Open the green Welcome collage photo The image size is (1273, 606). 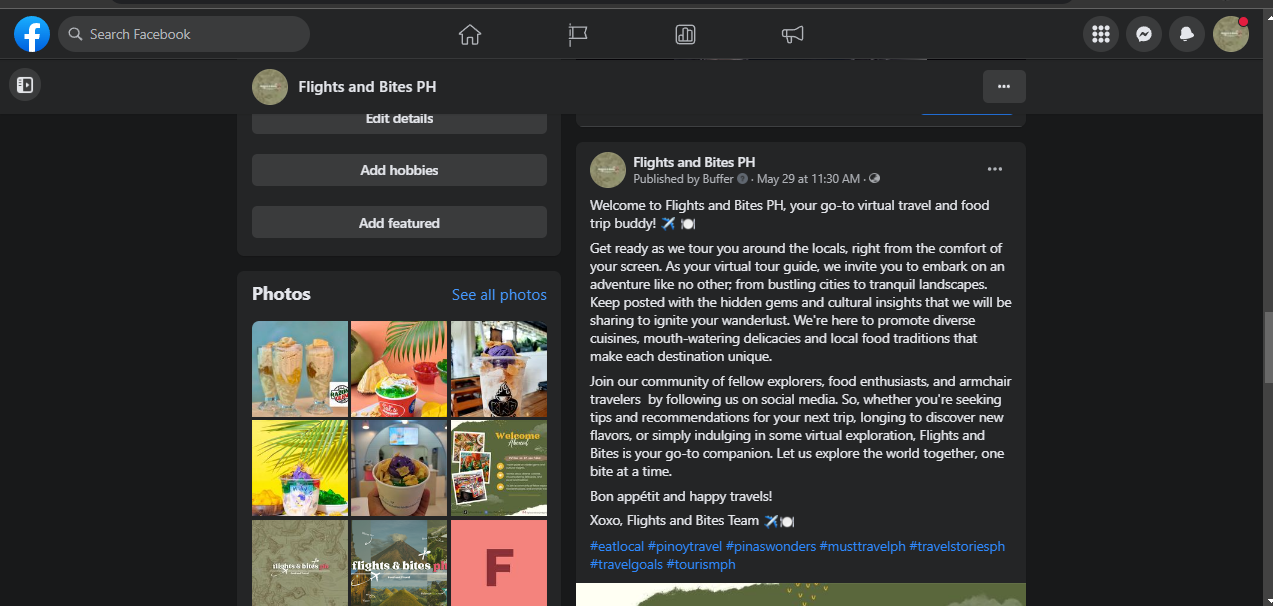point(499,468)
